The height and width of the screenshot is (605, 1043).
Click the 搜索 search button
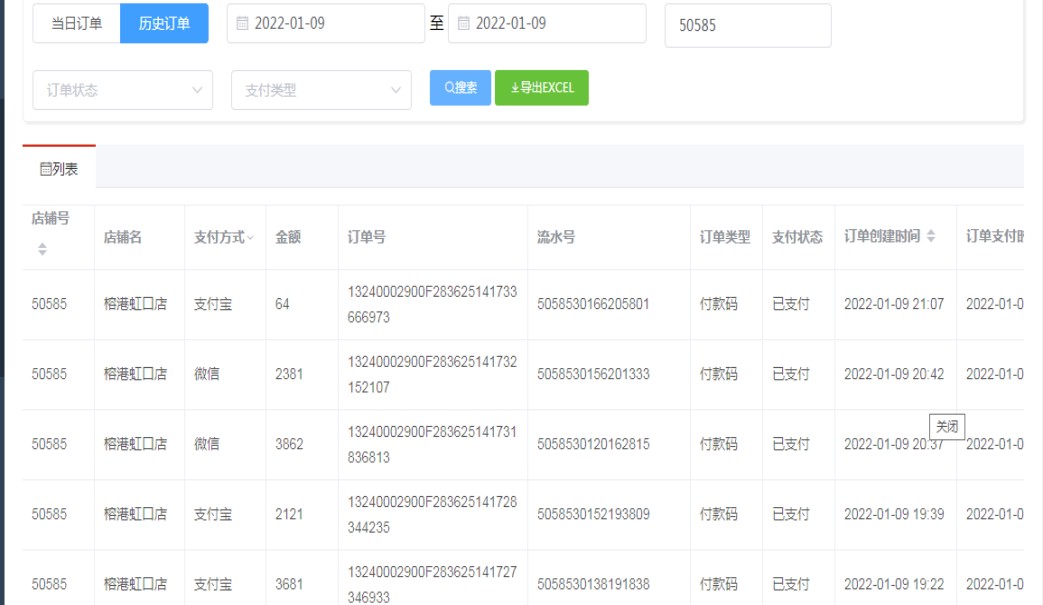(460, 88)
